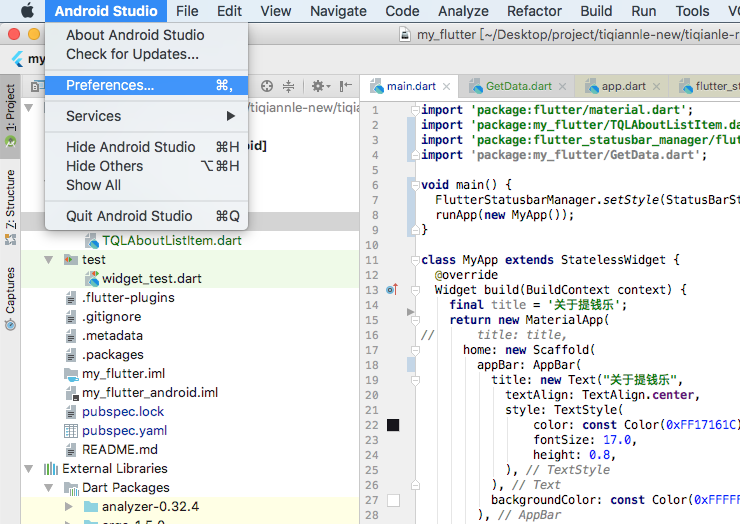740x524 pixels.
Task: Open the View menu
Action: tap(276, 11)
